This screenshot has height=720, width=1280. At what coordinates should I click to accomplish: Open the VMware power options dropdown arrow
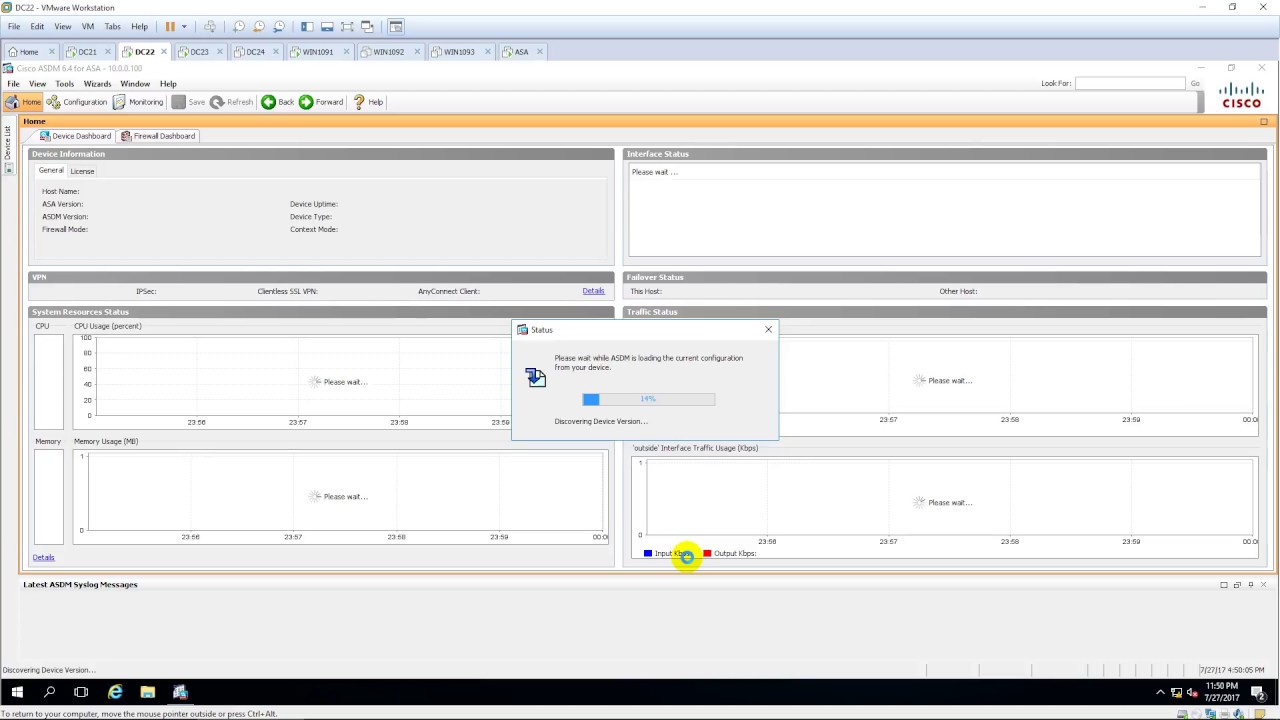point(184,26)
